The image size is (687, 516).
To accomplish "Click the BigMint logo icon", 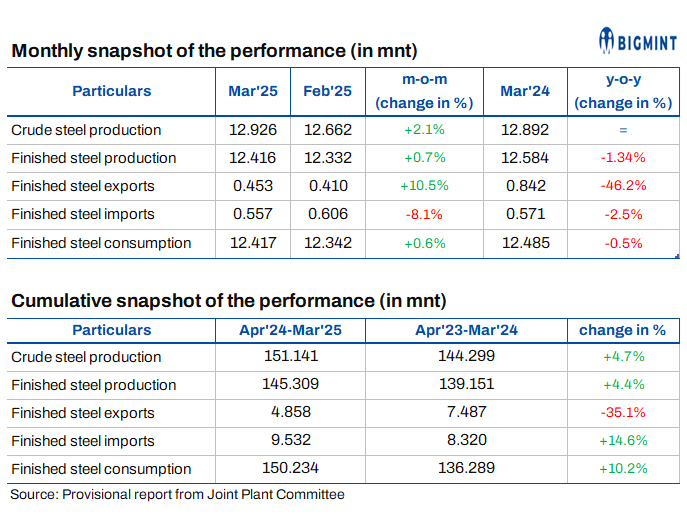I will click(608, 41).
